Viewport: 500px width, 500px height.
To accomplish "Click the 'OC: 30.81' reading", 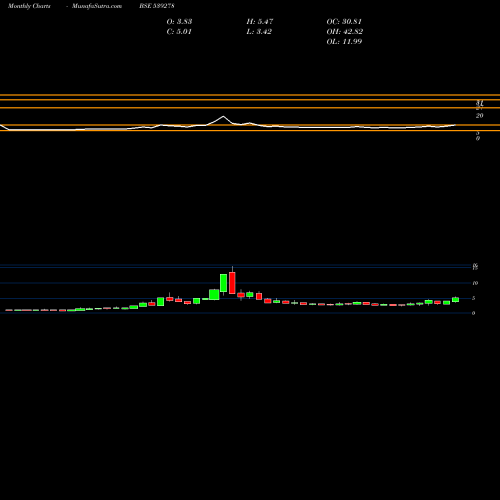I will 344,21.
